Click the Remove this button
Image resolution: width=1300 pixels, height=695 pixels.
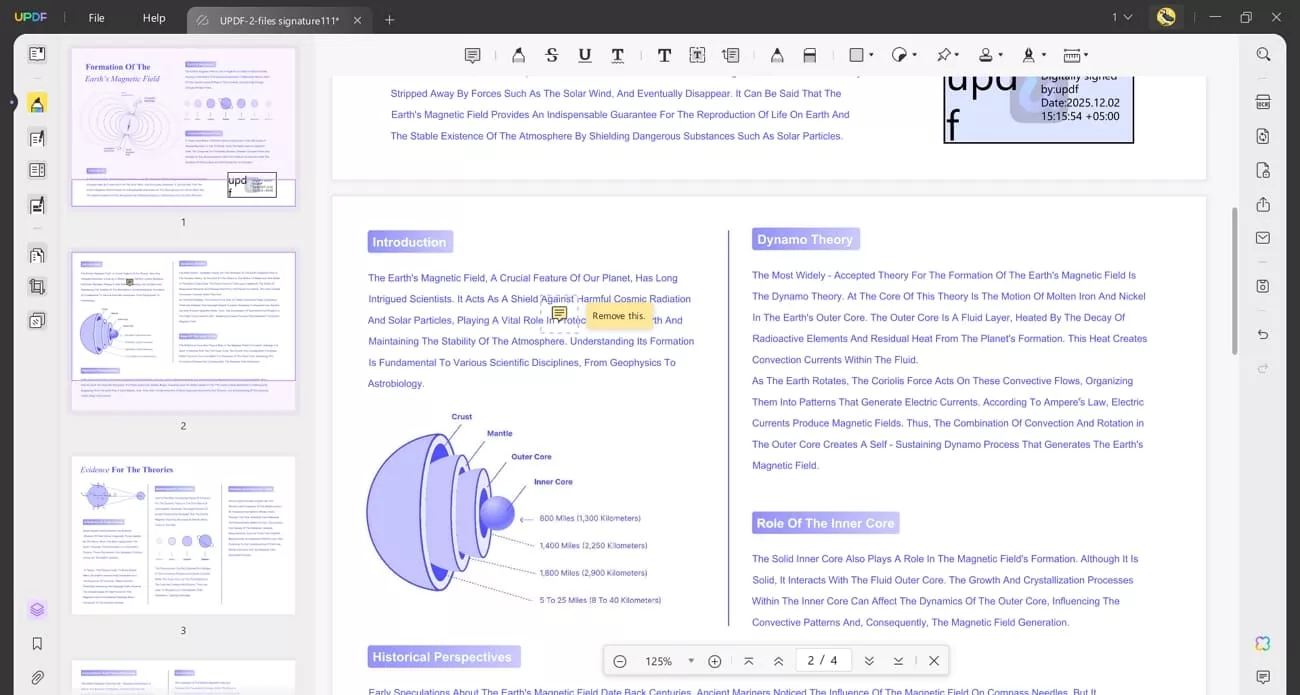point(617,315)
